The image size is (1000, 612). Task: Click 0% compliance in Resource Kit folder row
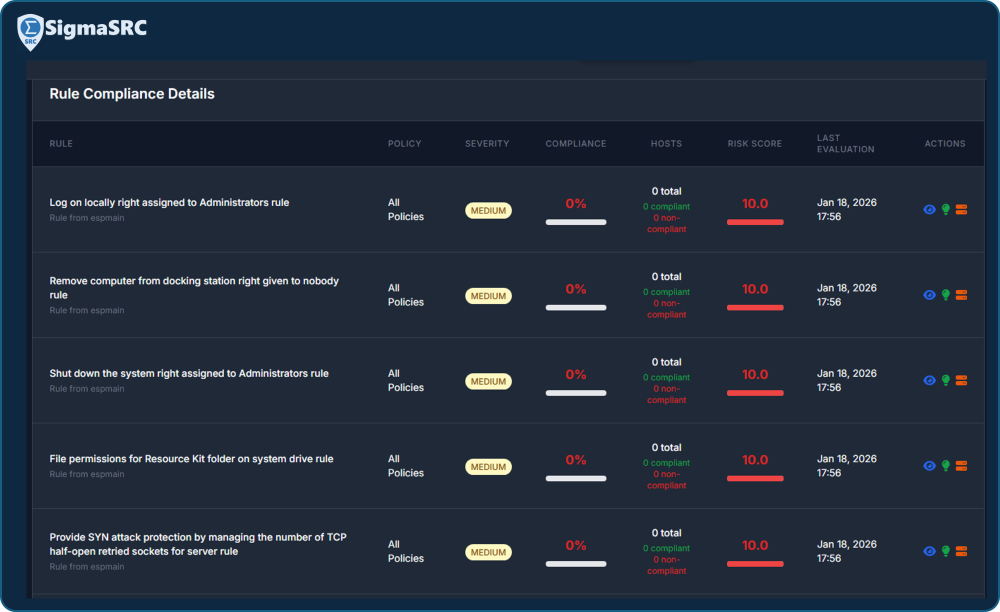[576, 460]
